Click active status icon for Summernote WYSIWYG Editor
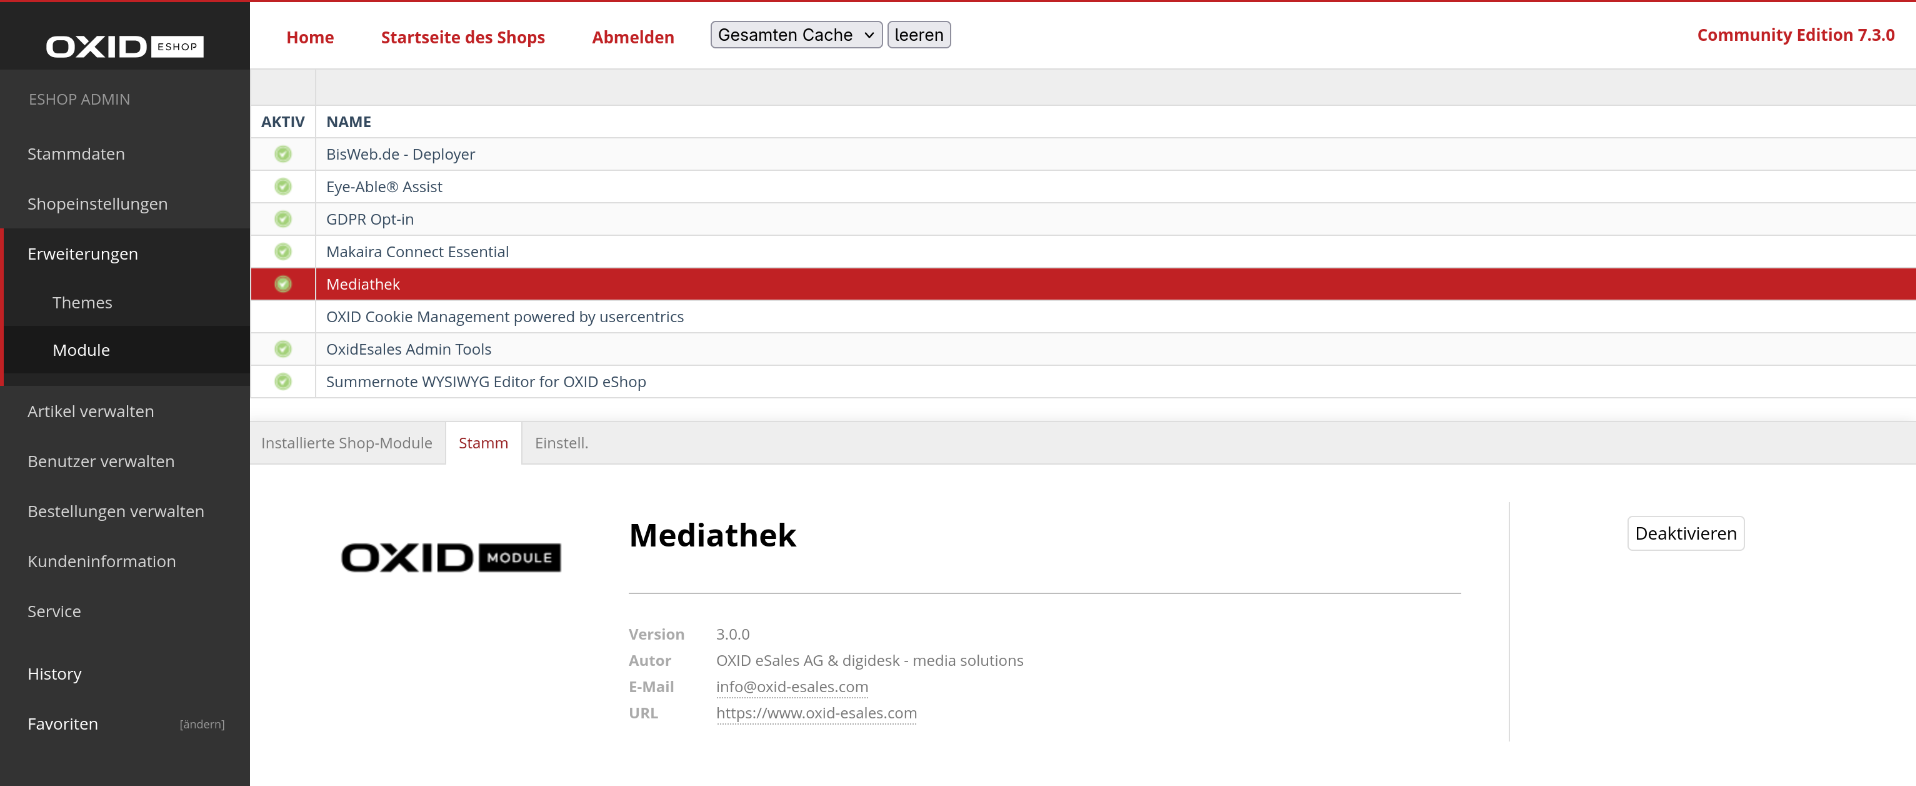This screenshot has height=786, width=1916. click(283, 382)
